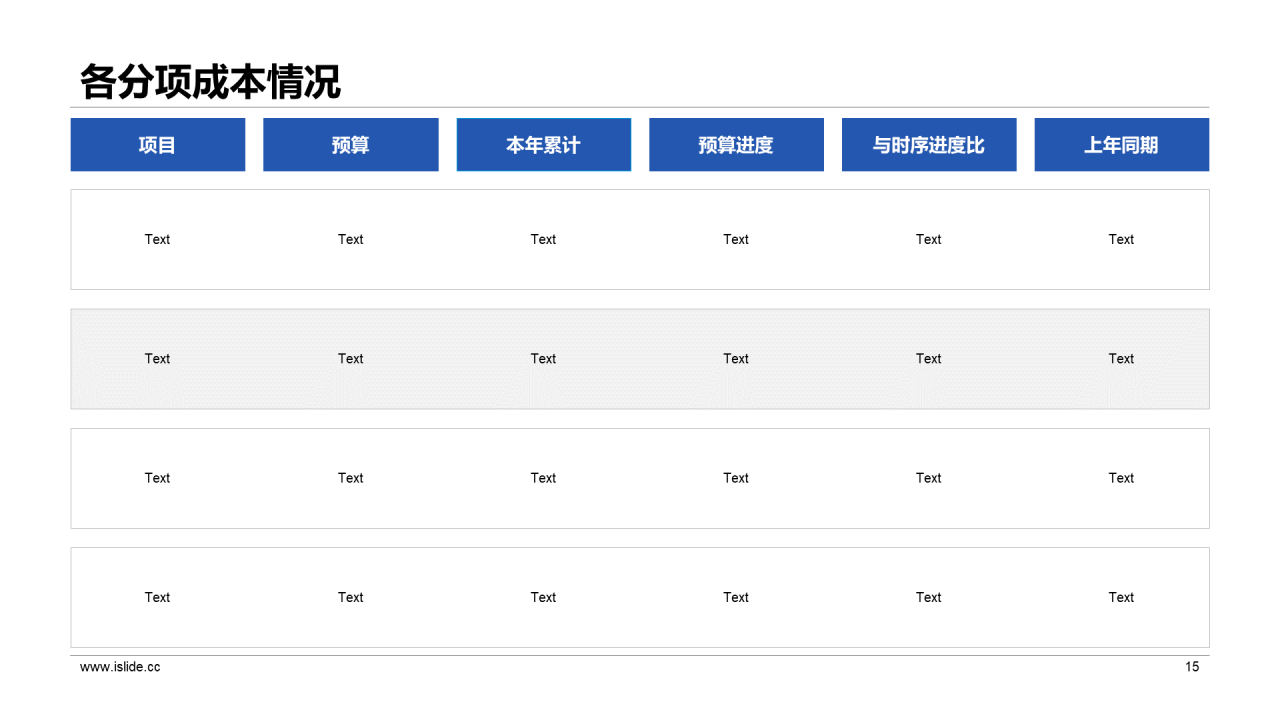Image resolution: width=1280 pixels, height=720 pixels.
Task: Click the Text cell under 本年累计 in second row
Action: click(543, 358)
